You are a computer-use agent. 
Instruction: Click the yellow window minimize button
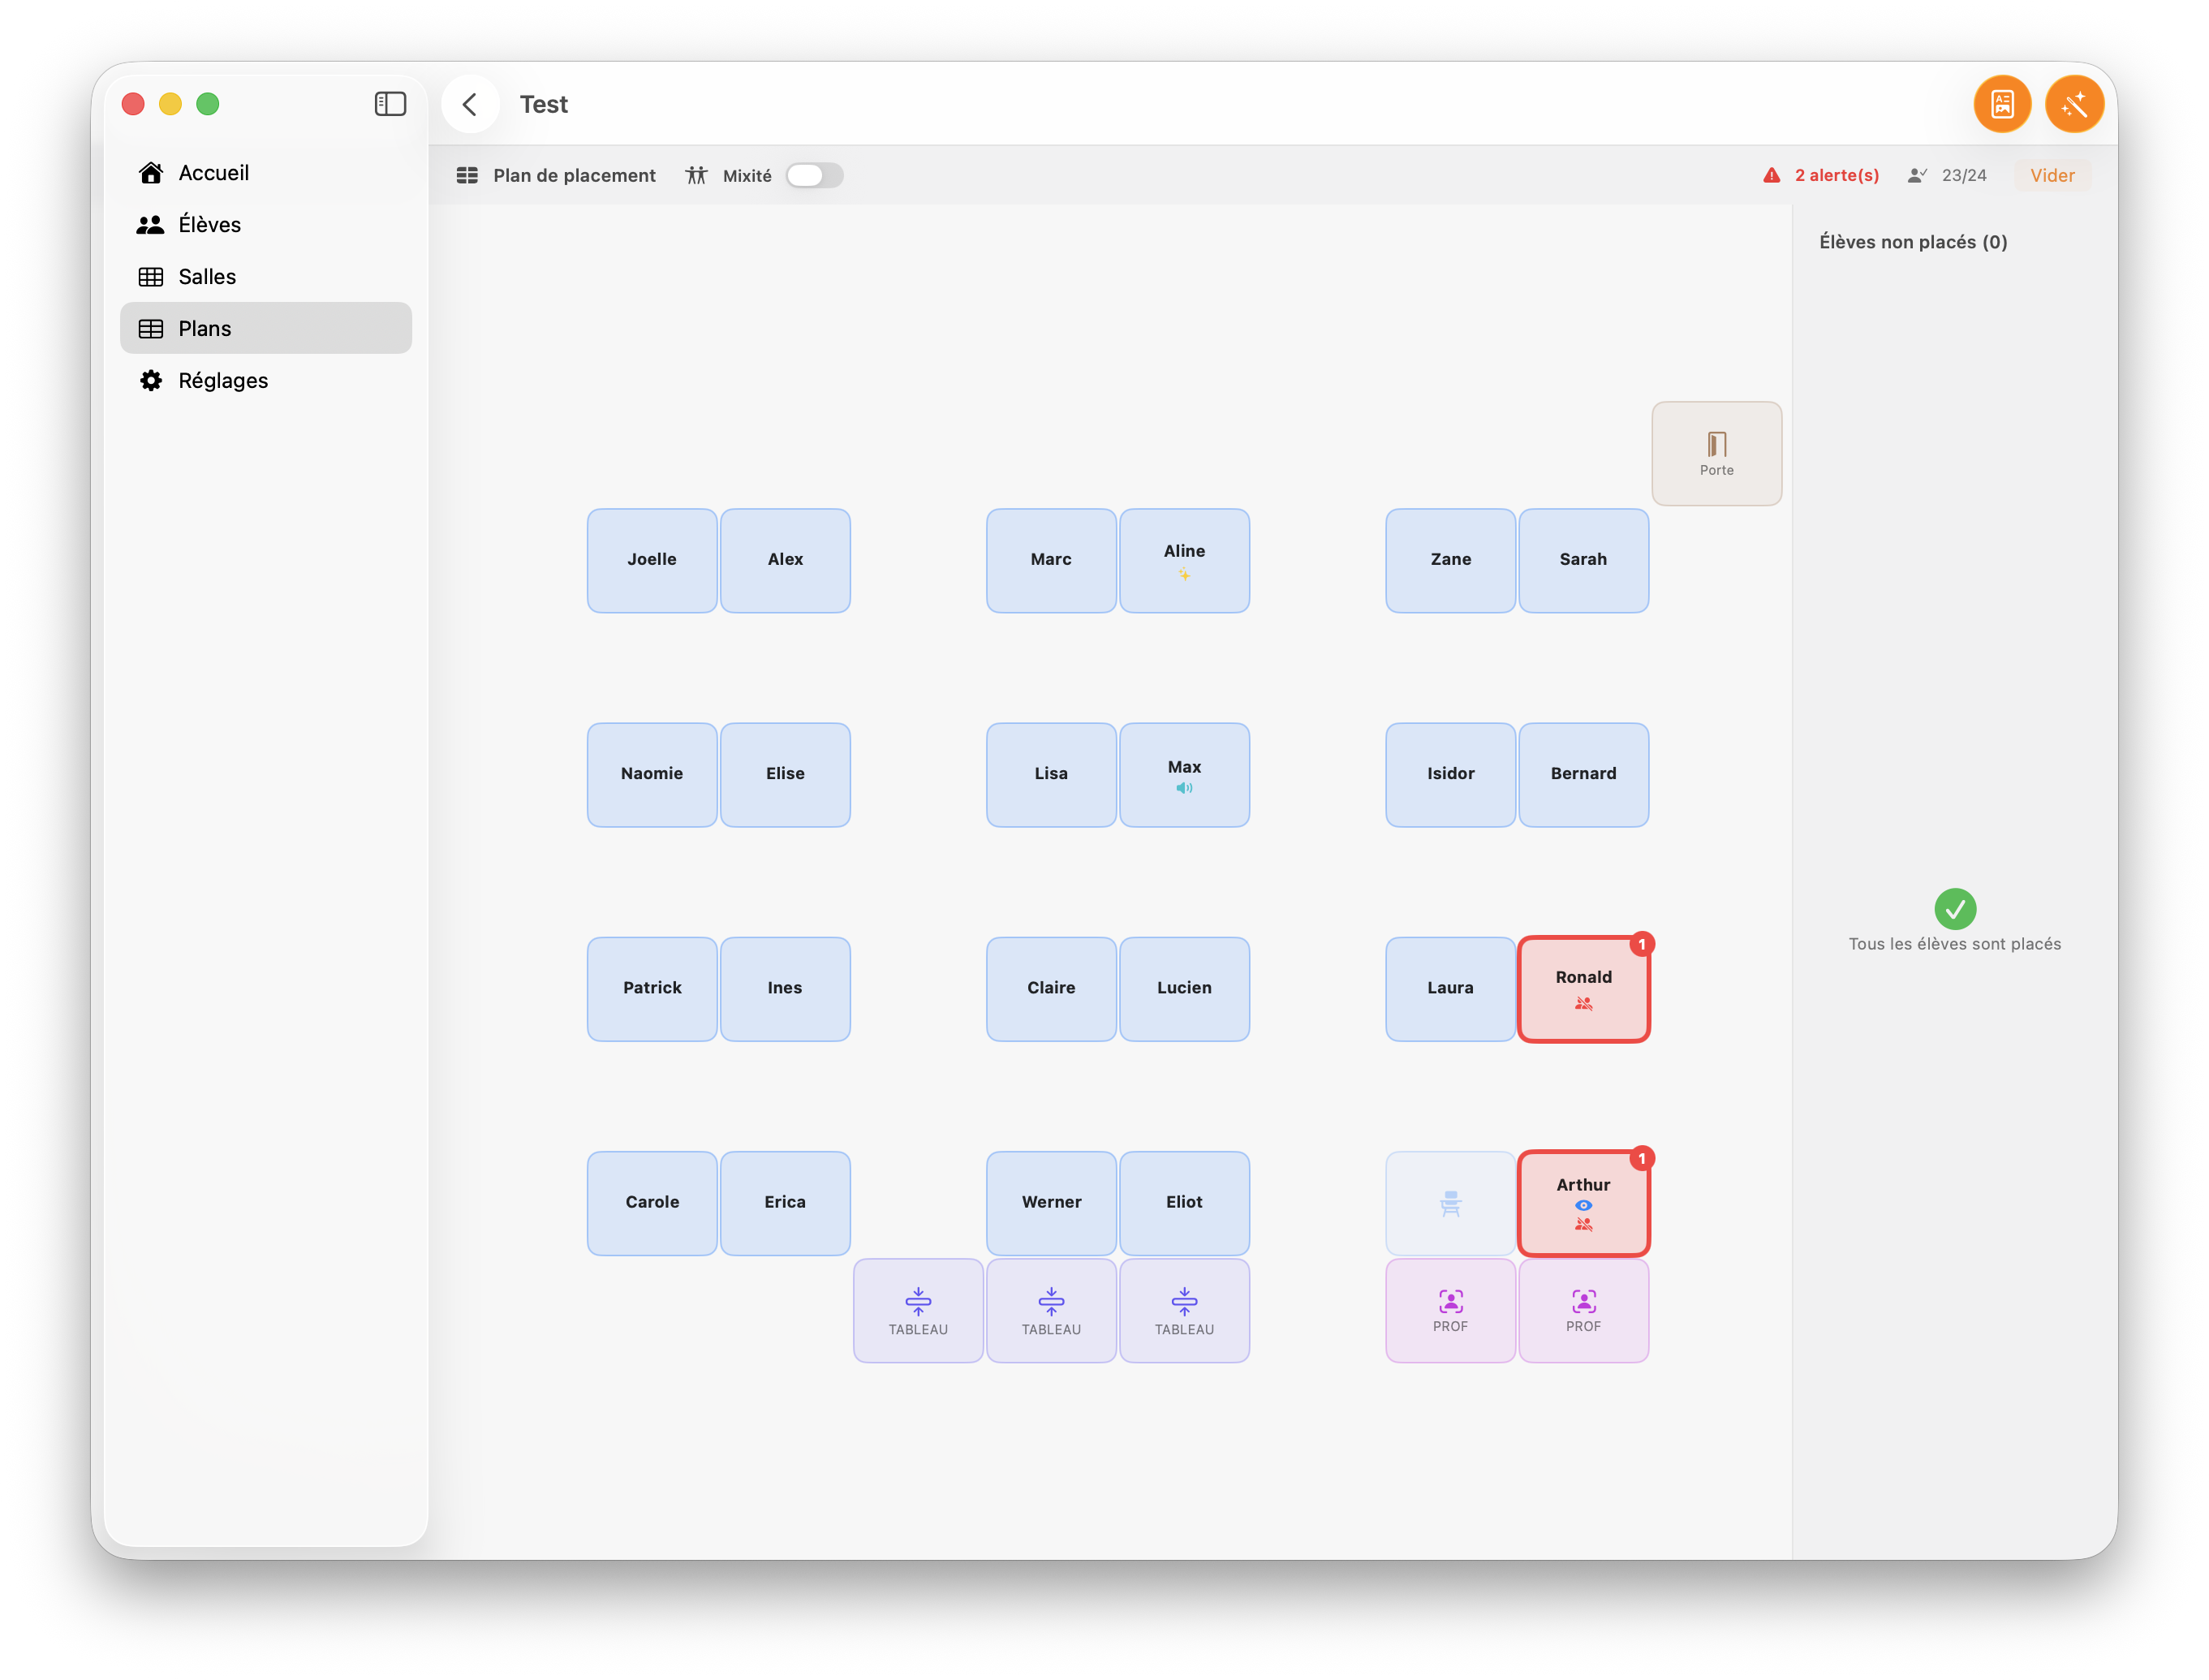171,104
